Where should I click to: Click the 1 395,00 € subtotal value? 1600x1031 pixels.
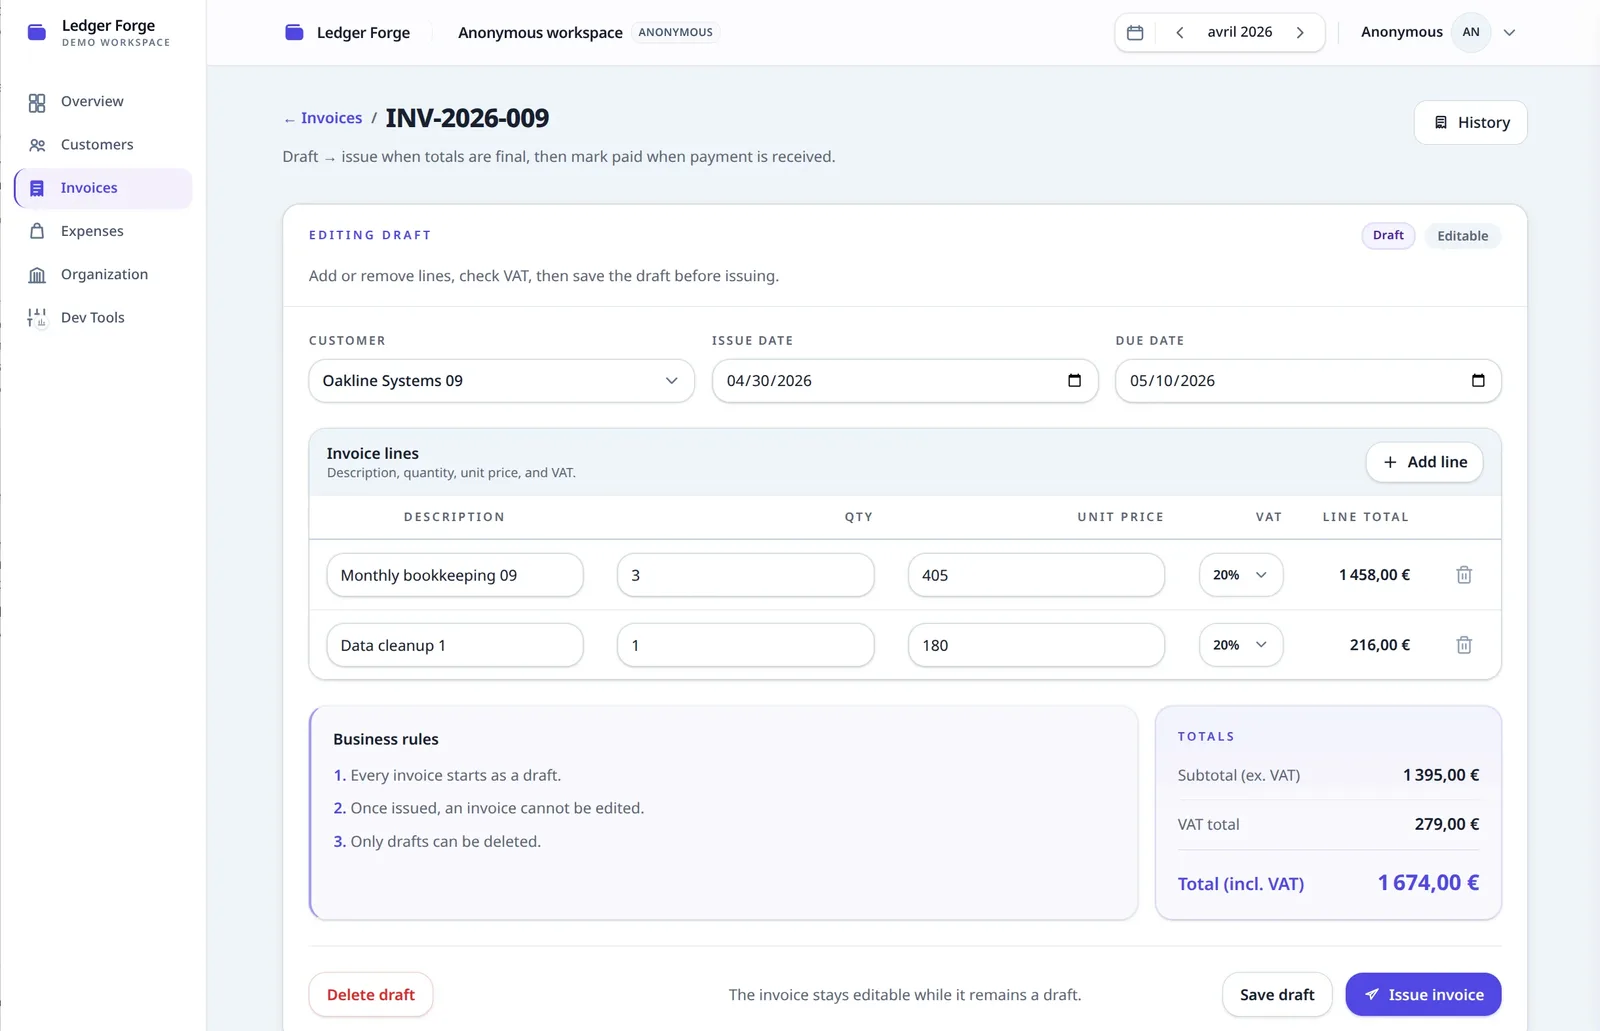(x=1441, y=775)
